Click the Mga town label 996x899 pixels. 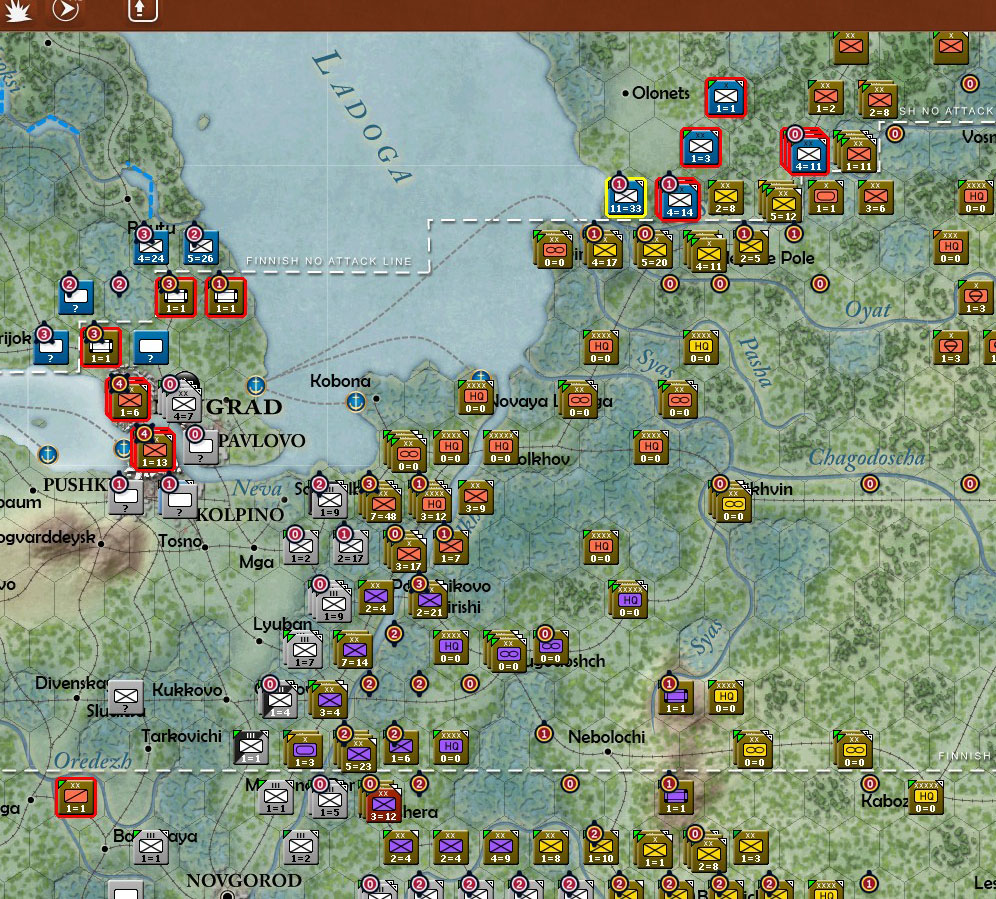(x=256, y=562)
